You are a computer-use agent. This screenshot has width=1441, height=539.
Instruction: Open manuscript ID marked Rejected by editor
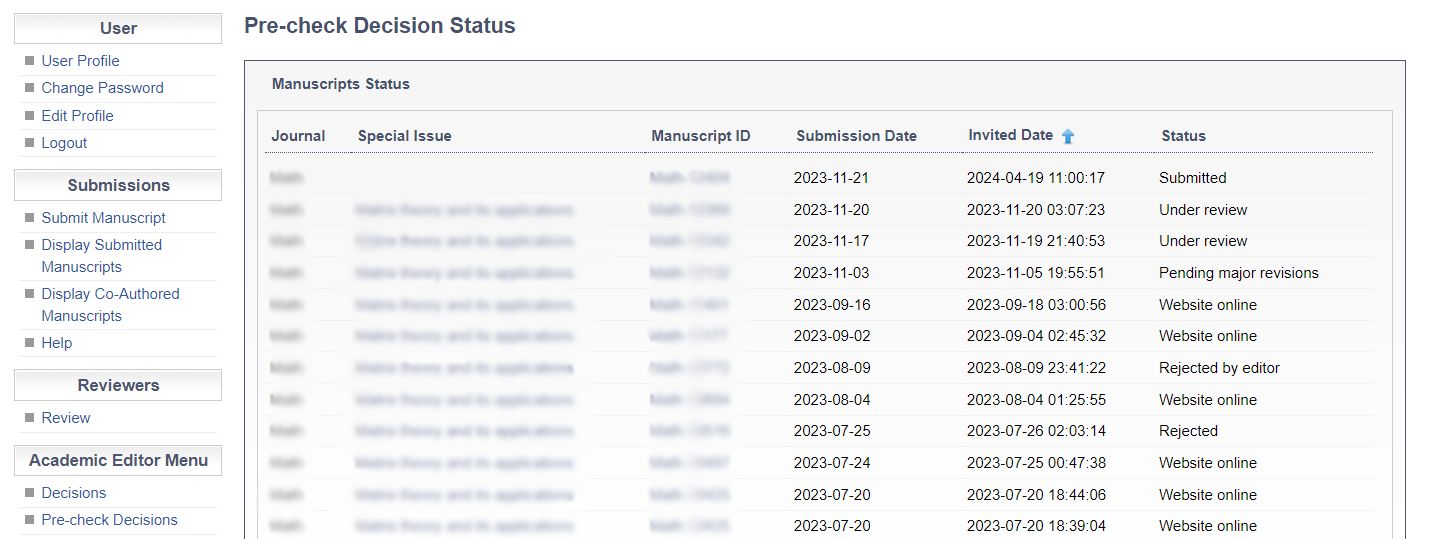click(x=689, y=368)
